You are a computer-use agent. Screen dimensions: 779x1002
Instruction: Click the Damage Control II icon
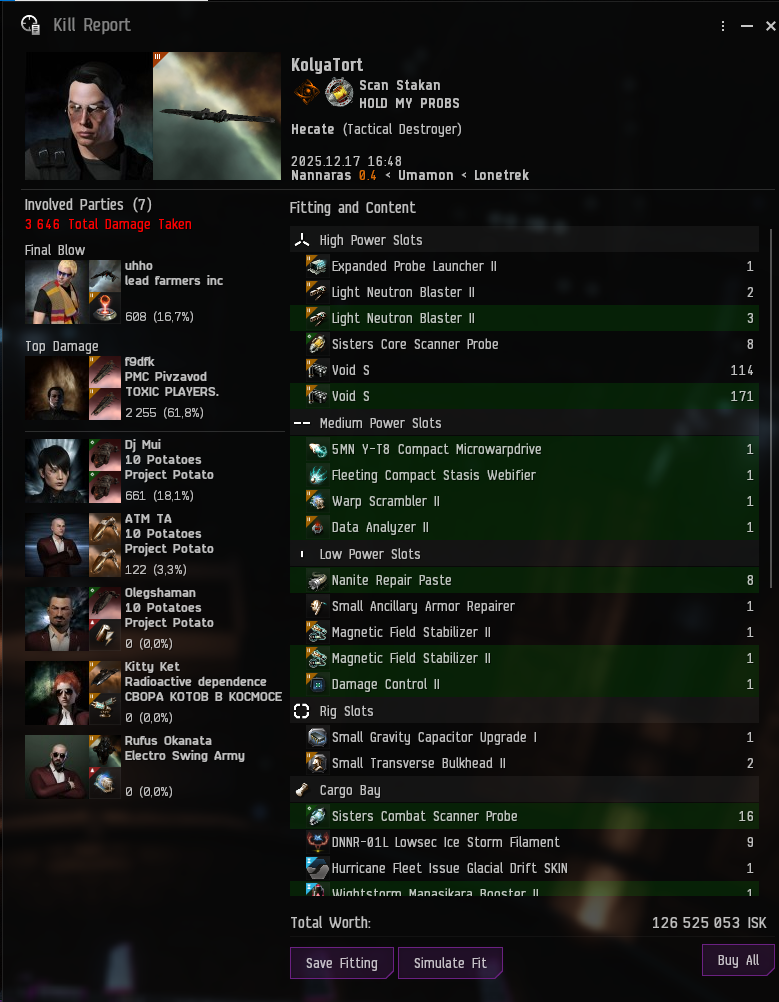pyautogui.click(x=317, y=684)
